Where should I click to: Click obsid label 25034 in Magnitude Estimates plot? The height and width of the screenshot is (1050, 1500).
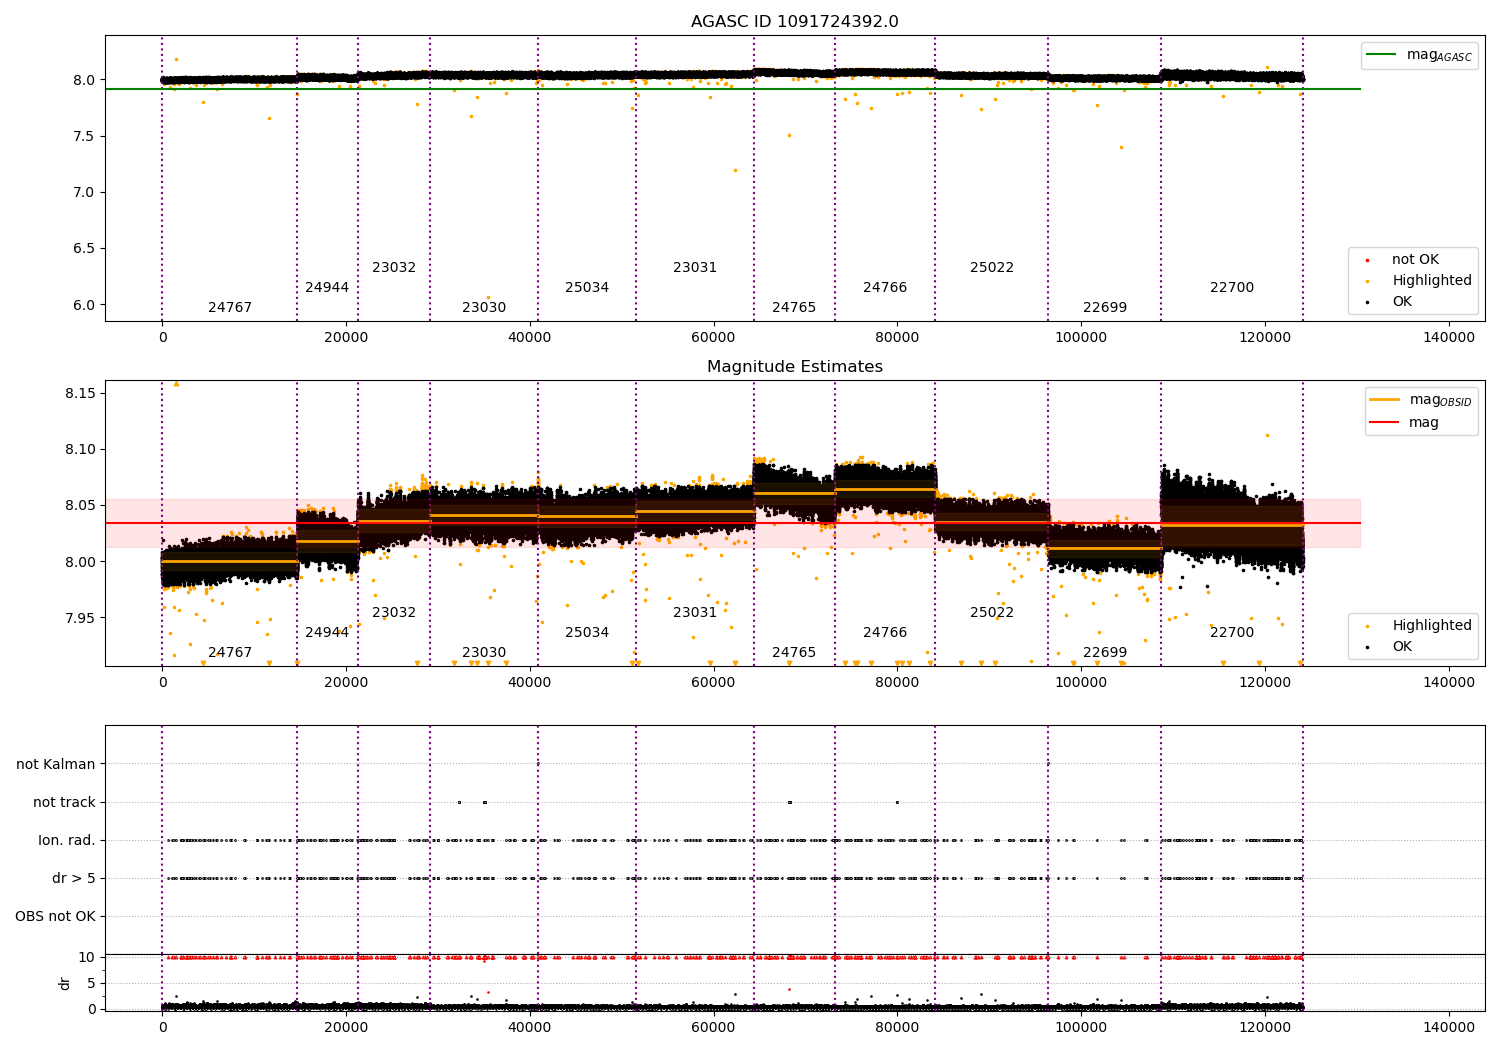click(587, 633)
